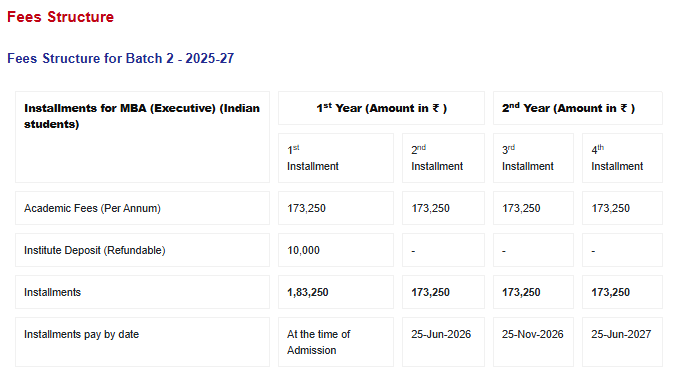Select 'Fees Structure for Batch 2 - 2025-27' heading
The height and width of the screenshot is (376, 674).
(120, 58)
